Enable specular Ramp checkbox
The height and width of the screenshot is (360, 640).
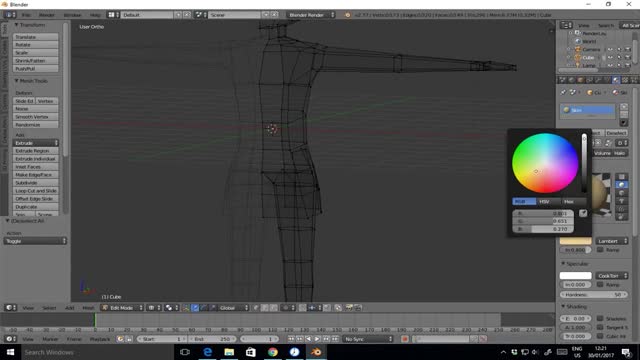pyautogui.click(x=600, y=284)
